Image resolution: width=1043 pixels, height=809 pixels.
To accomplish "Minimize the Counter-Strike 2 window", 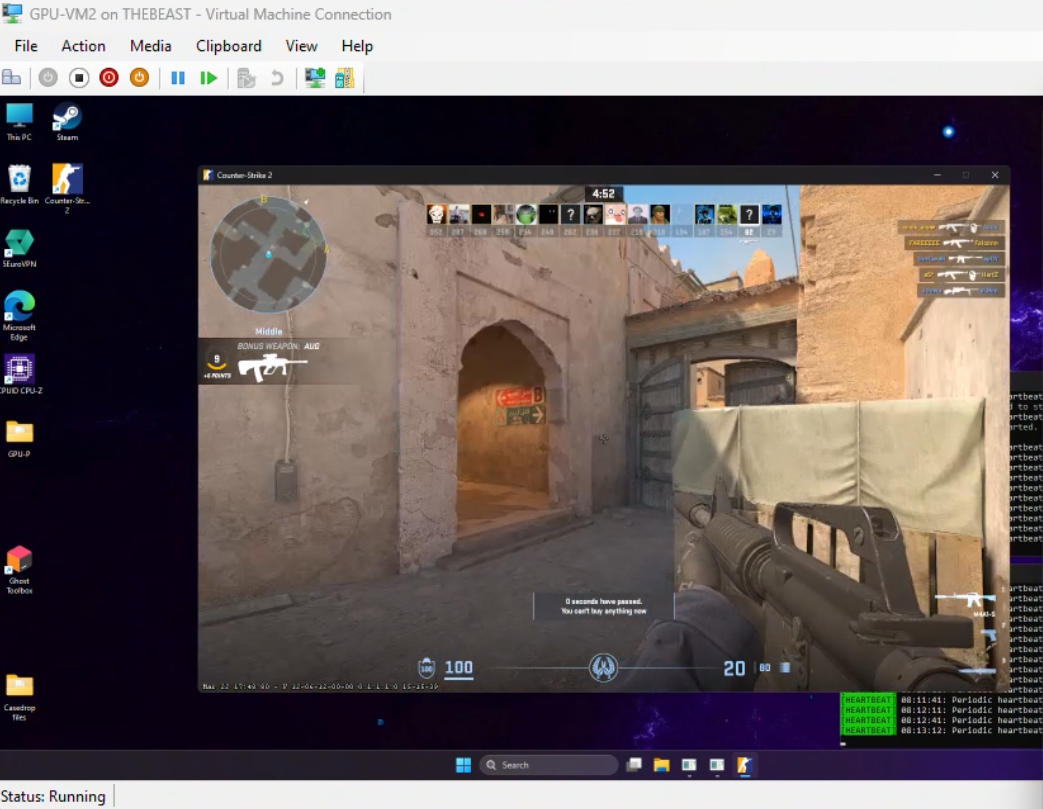I will point(937,175).
